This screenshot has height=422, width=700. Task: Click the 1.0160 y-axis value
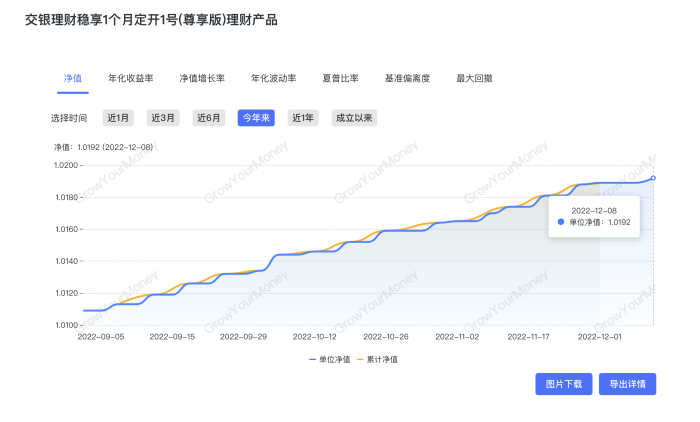66,229
